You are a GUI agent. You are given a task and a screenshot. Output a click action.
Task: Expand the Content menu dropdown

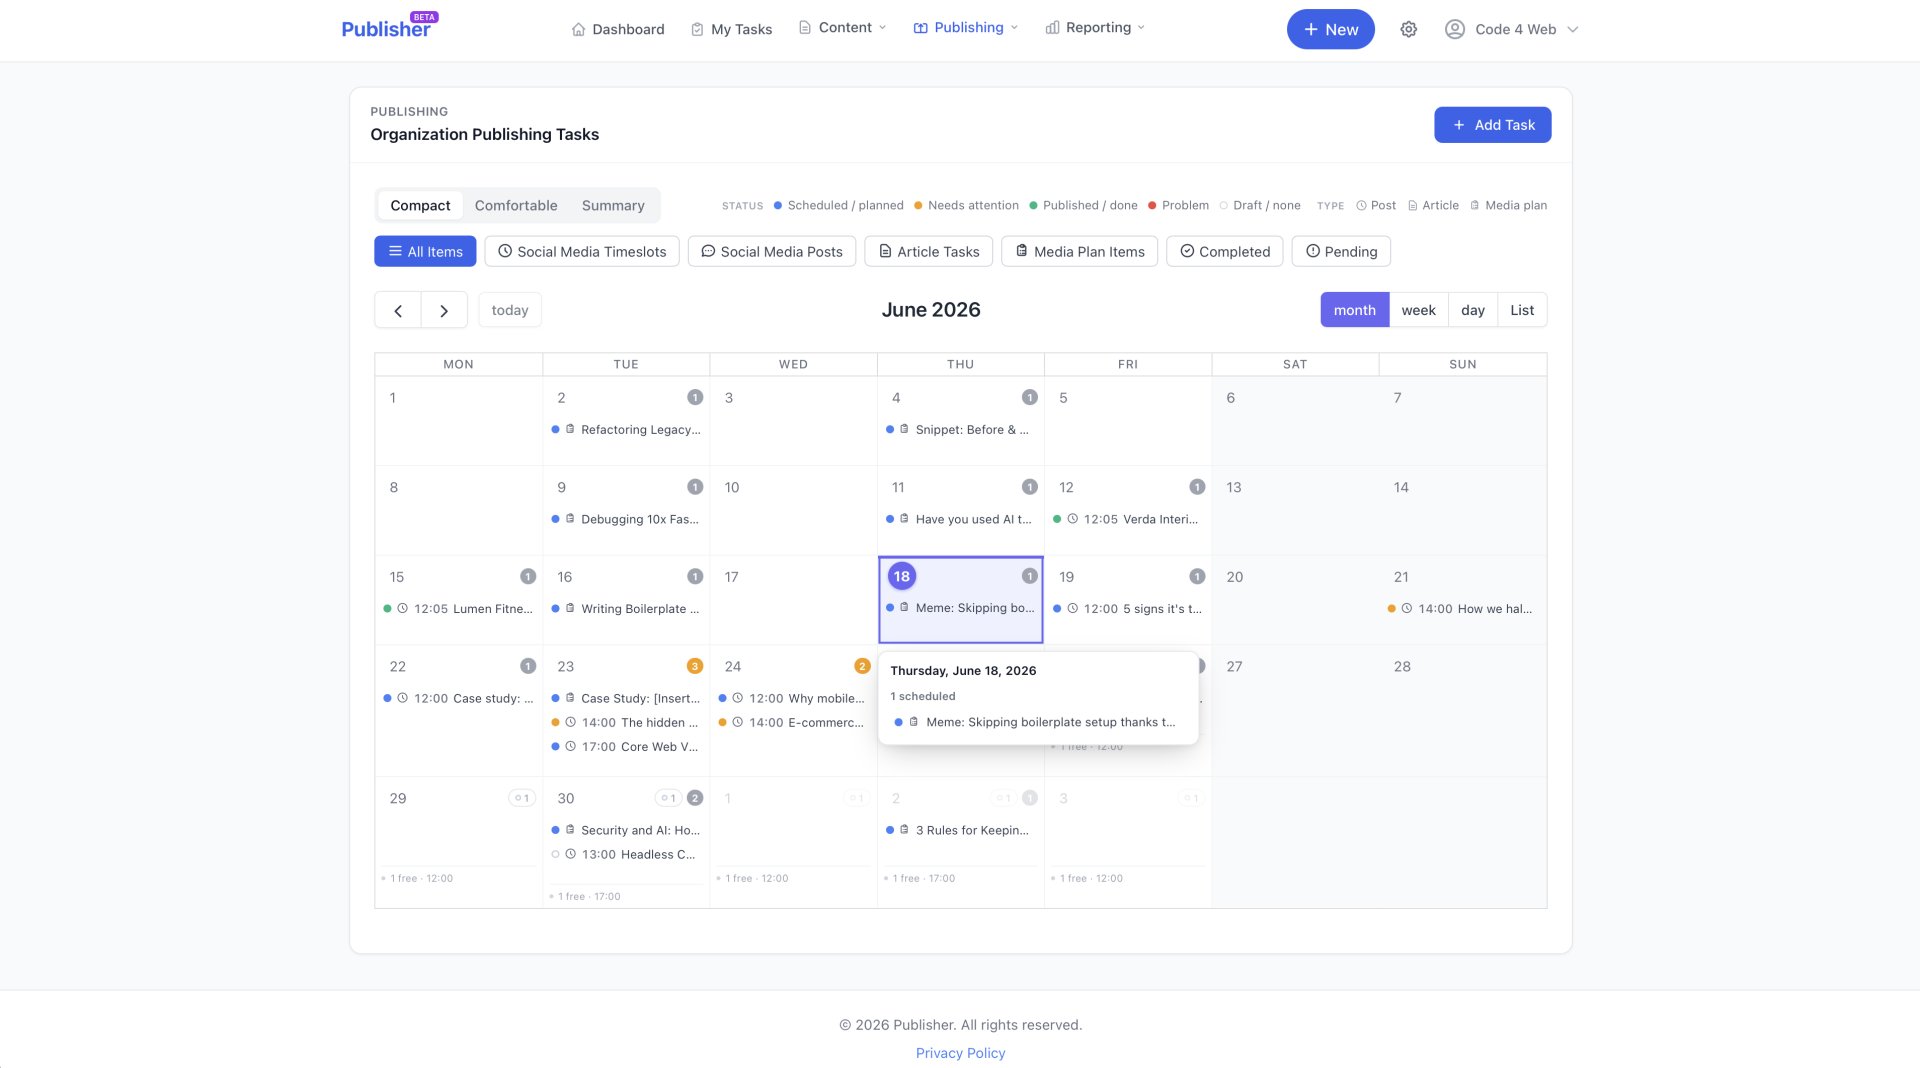pyautogui.click(x=842, y=28)
